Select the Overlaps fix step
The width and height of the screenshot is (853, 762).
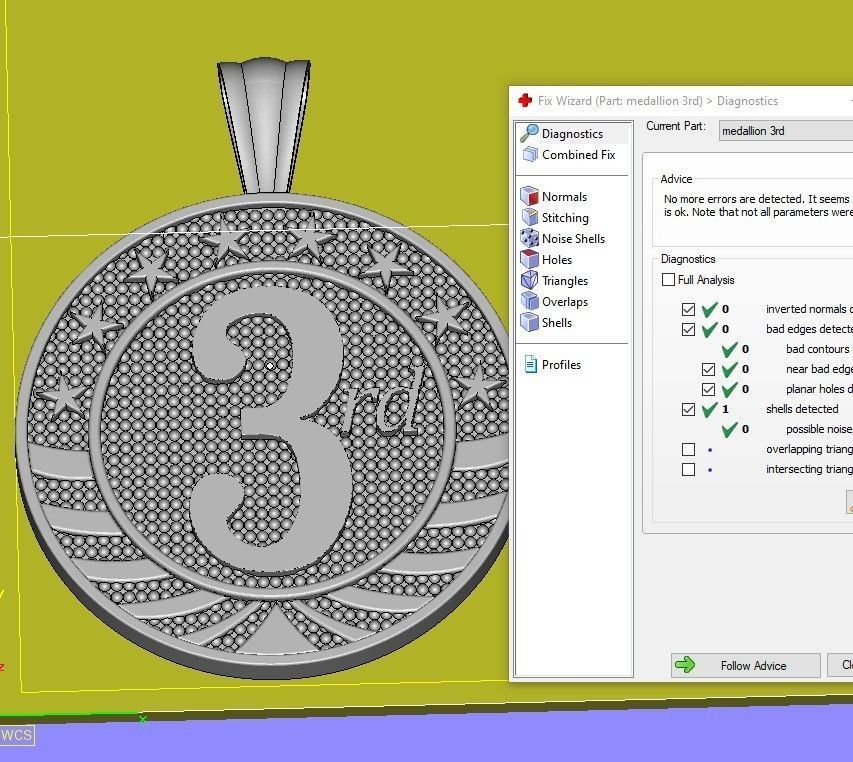coord(565,302)
